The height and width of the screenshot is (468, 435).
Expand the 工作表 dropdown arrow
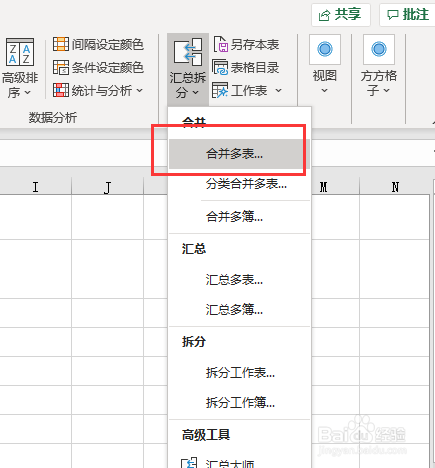(279, 90)
